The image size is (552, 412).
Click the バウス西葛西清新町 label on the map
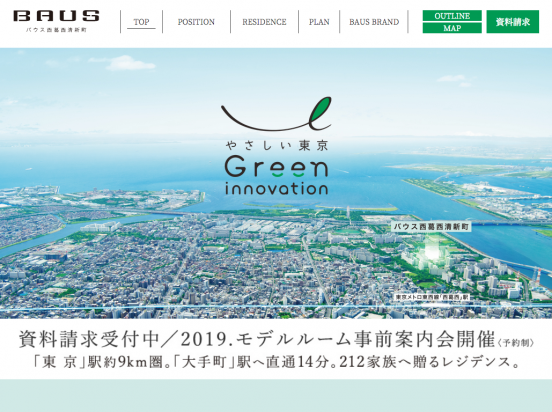(431, 227)
